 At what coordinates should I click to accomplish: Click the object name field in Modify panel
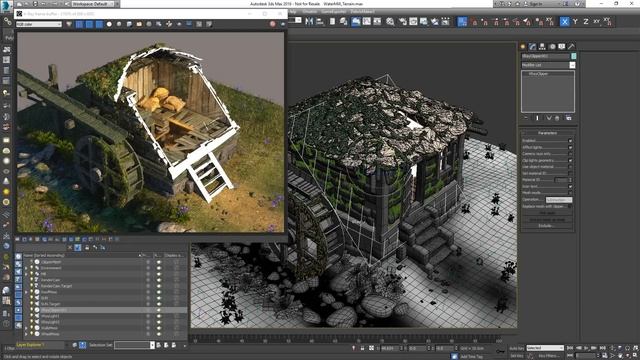[x=545, y=56]
